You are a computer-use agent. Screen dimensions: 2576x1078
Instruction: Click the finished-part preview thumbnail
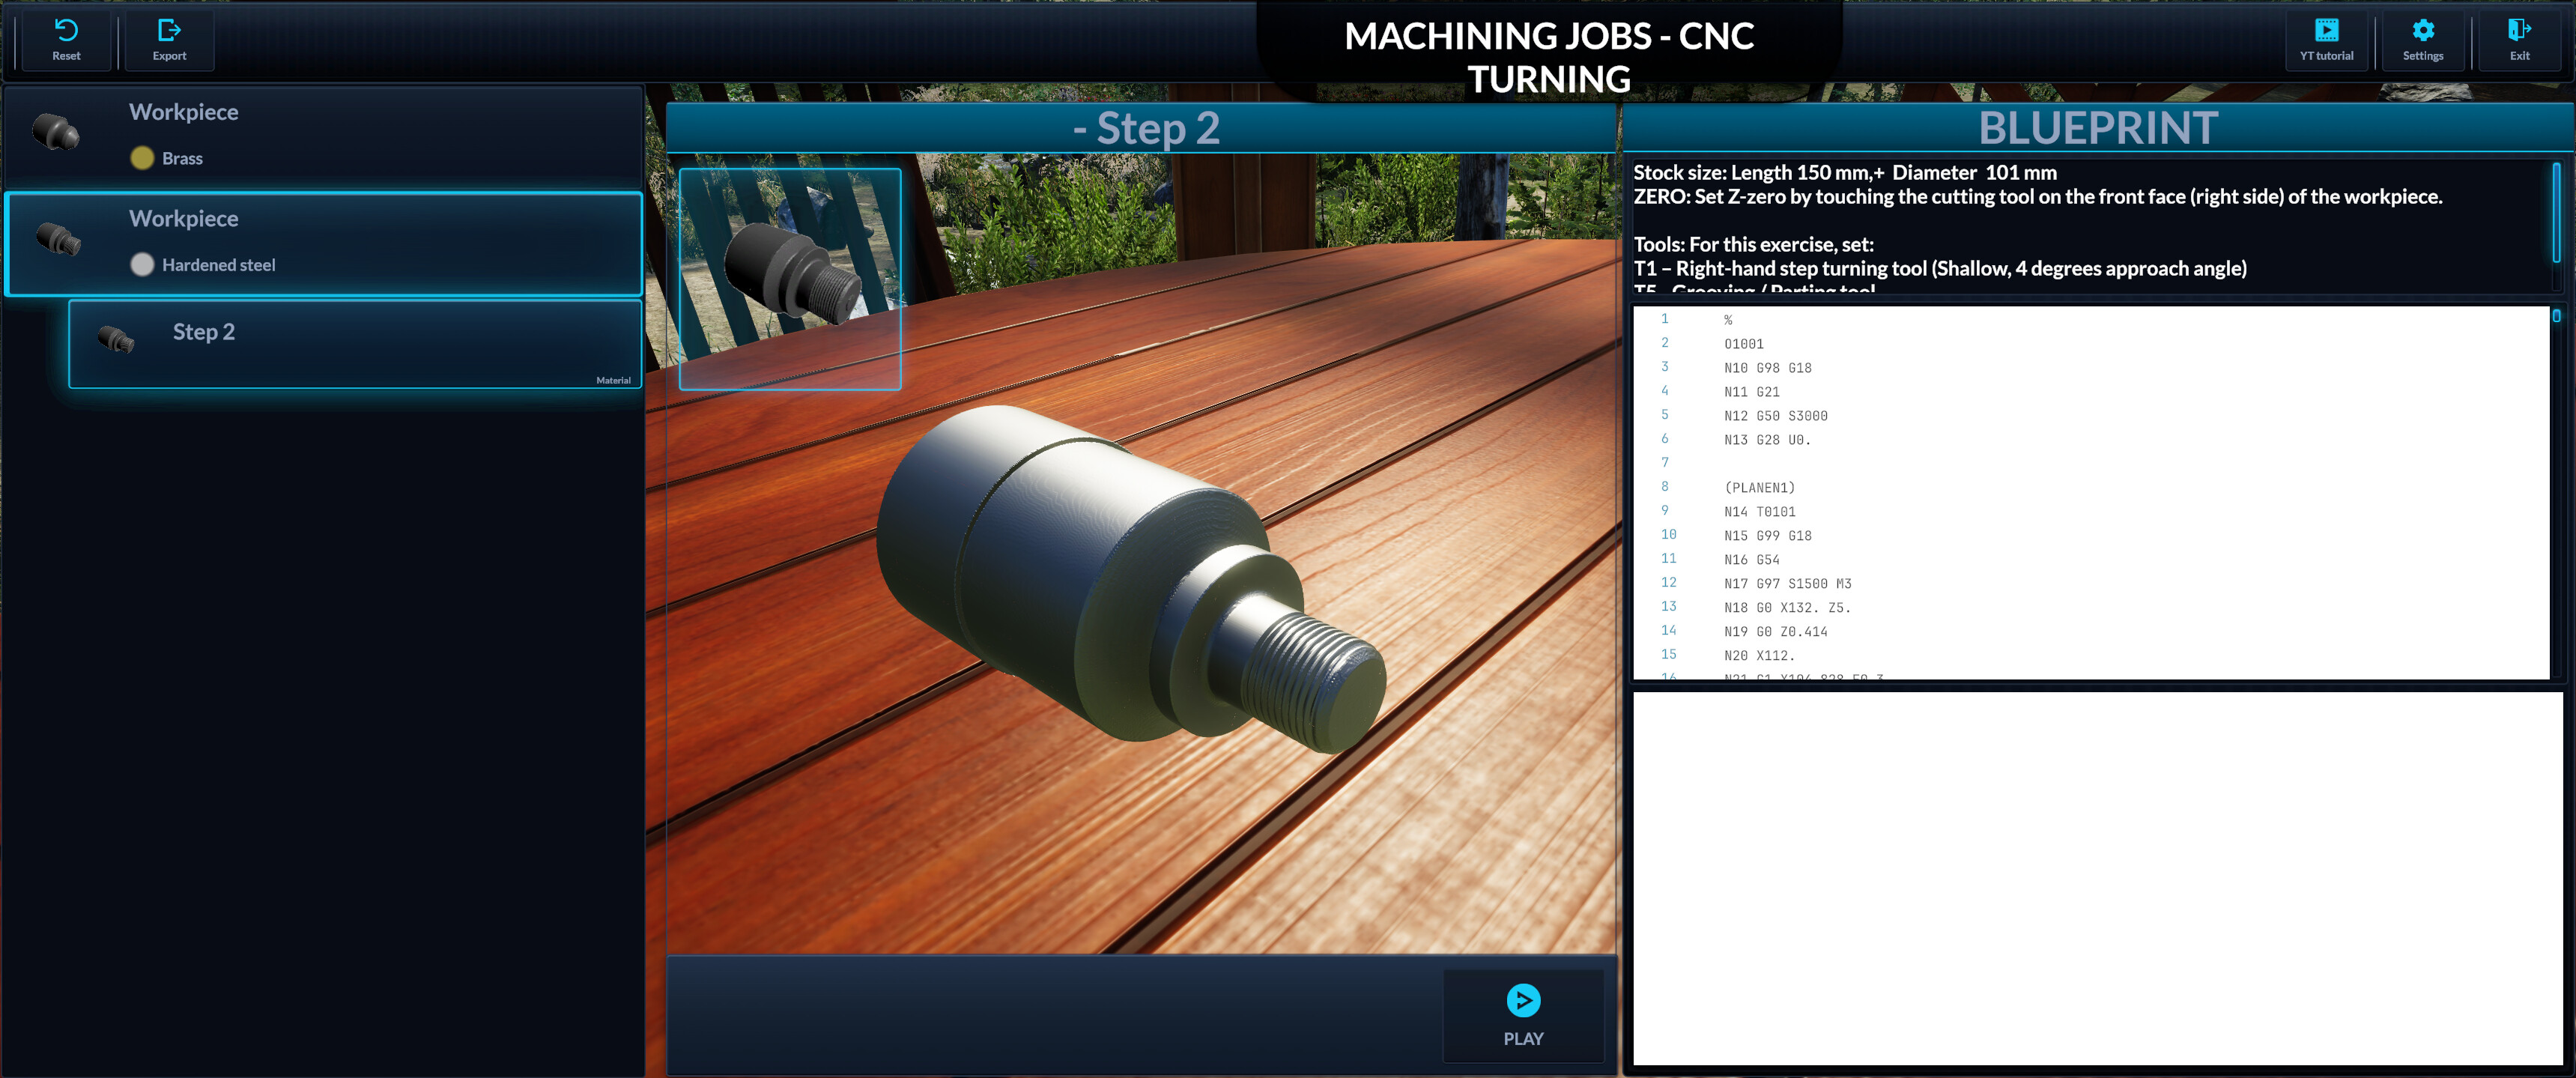point(790,279)
